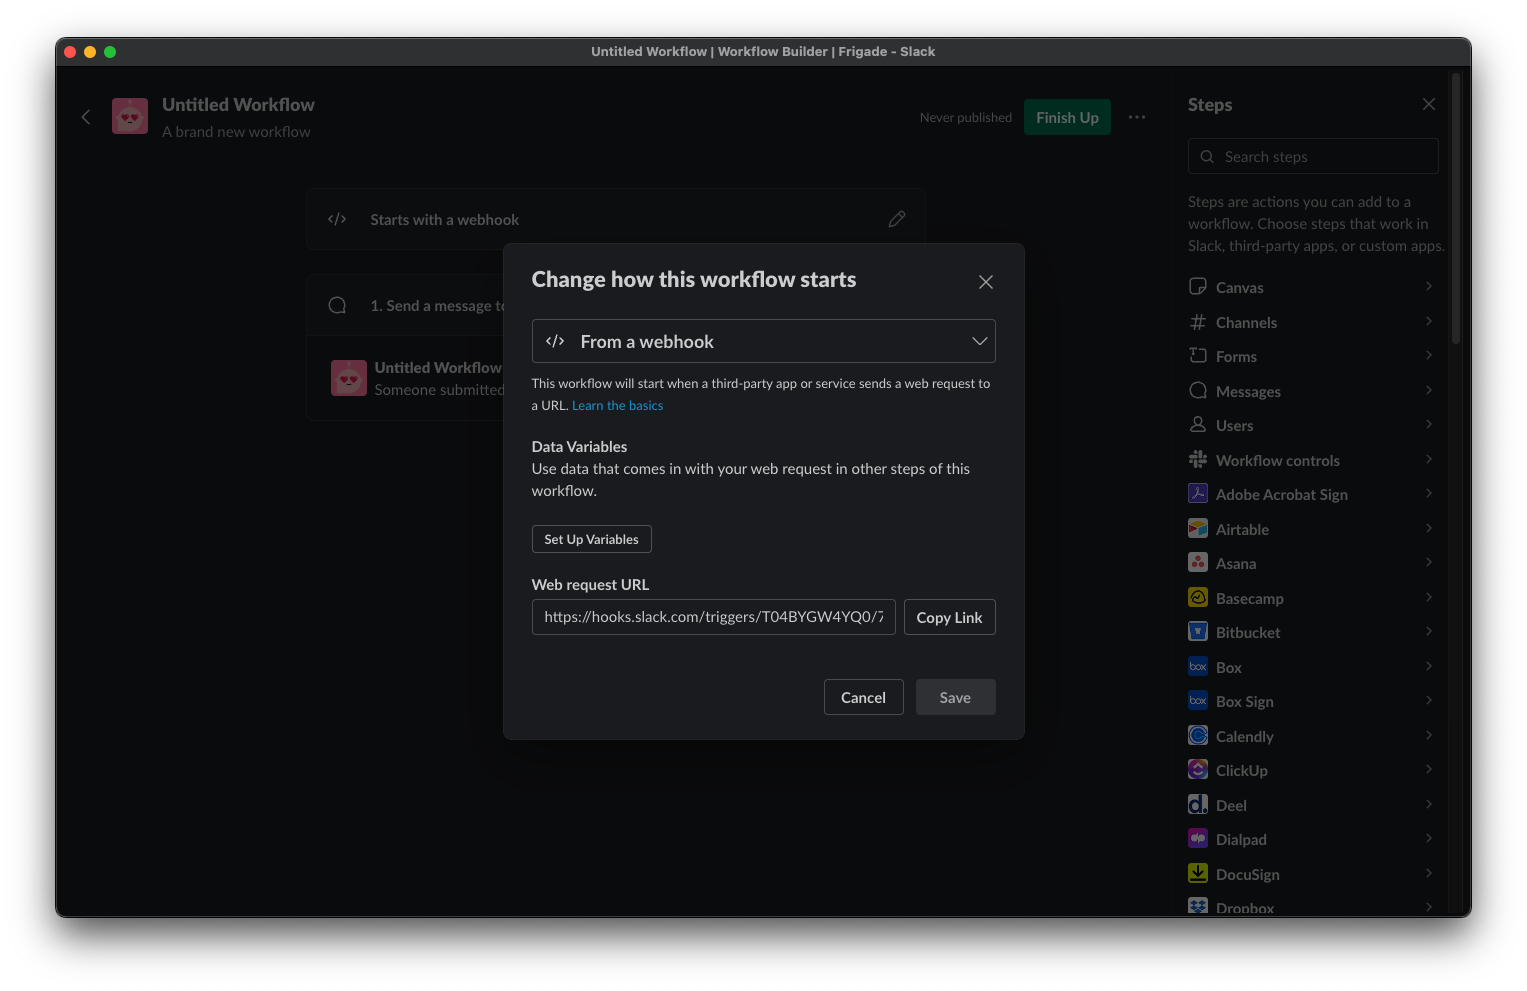Select the Starts with a webhook step
The width and height of the screenshot is (1527, 991).
tap(615, 219)
